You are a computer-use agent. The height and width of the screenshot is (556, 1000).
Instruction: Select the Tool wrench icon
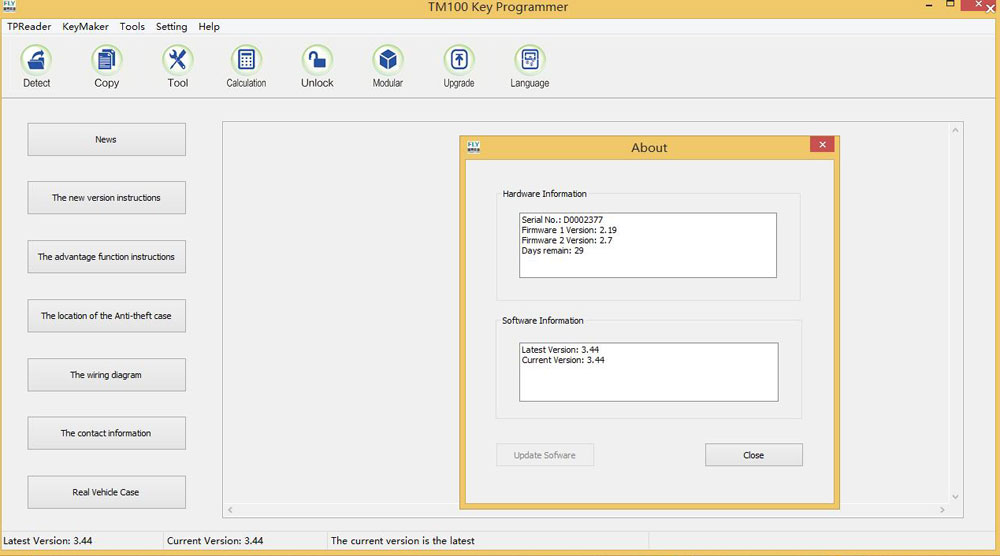coord(177,60)
